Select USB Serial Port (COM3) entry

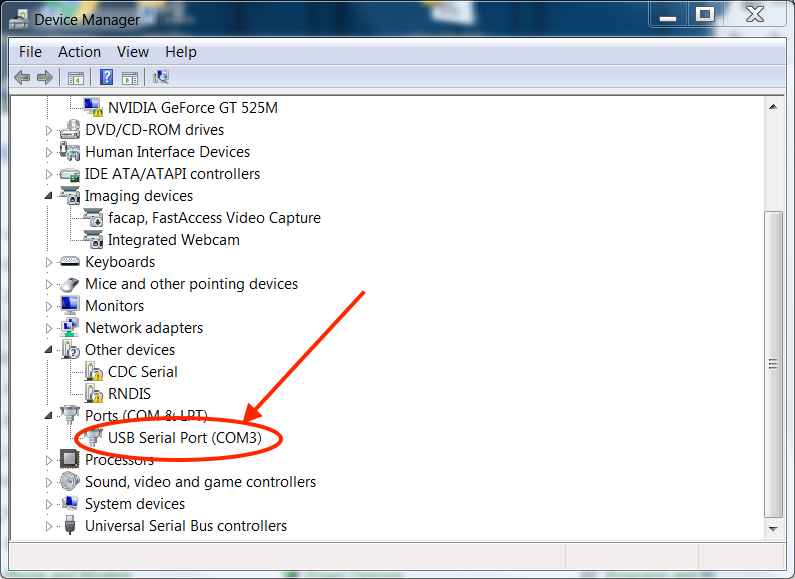pyautogui.click(x=185, y=438)
